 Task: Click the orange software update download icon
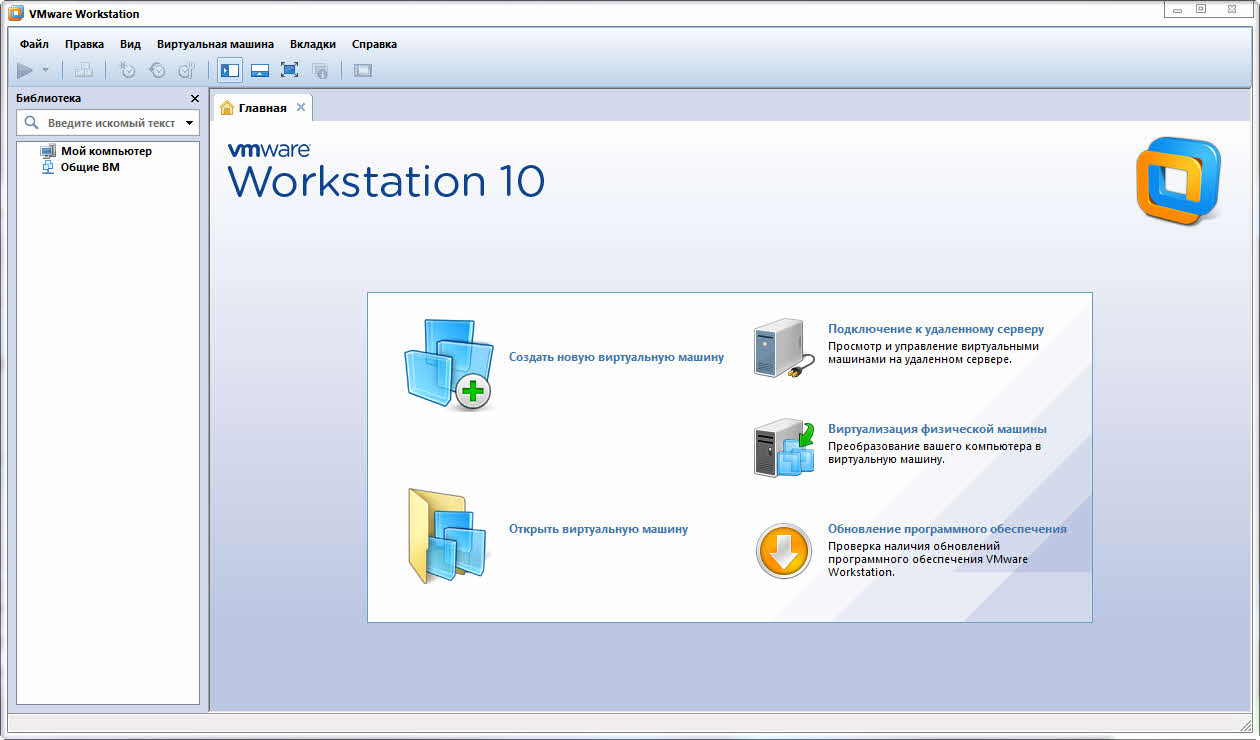tap(784, 551)
